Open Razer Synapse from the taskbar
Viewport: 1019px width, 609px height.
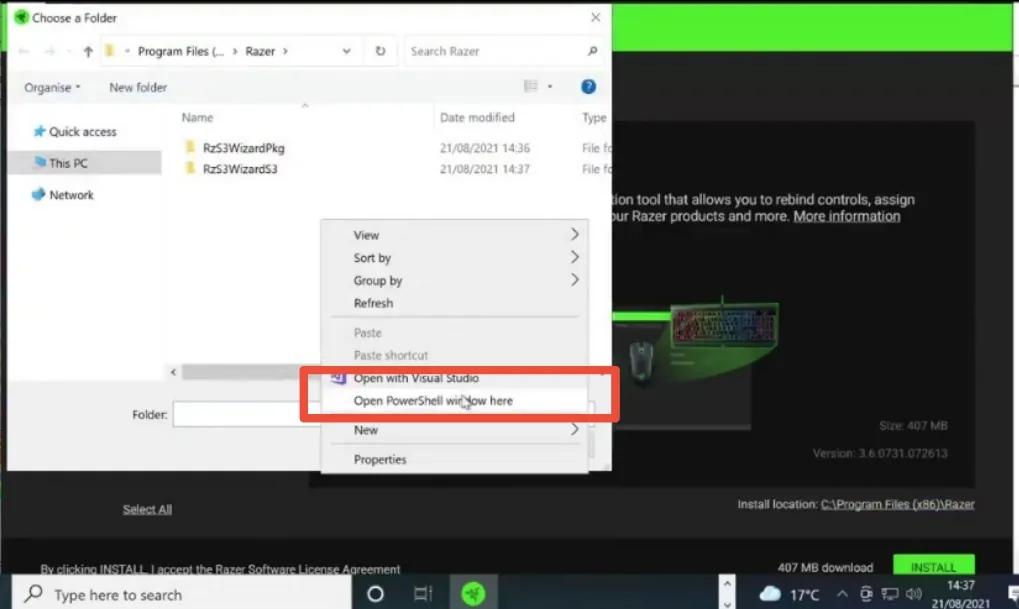pyautogui.click(x=473, y=592)
